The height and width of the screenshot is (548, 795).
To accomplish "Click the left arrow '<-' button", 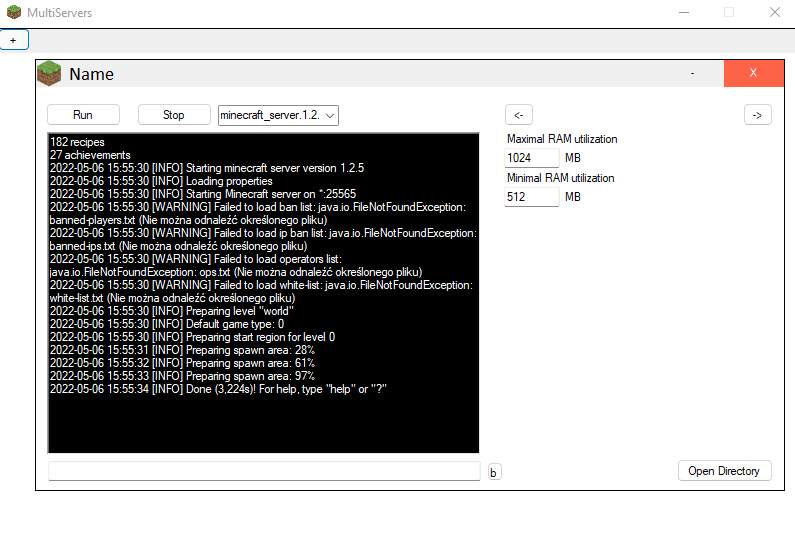I will point(519,115).
